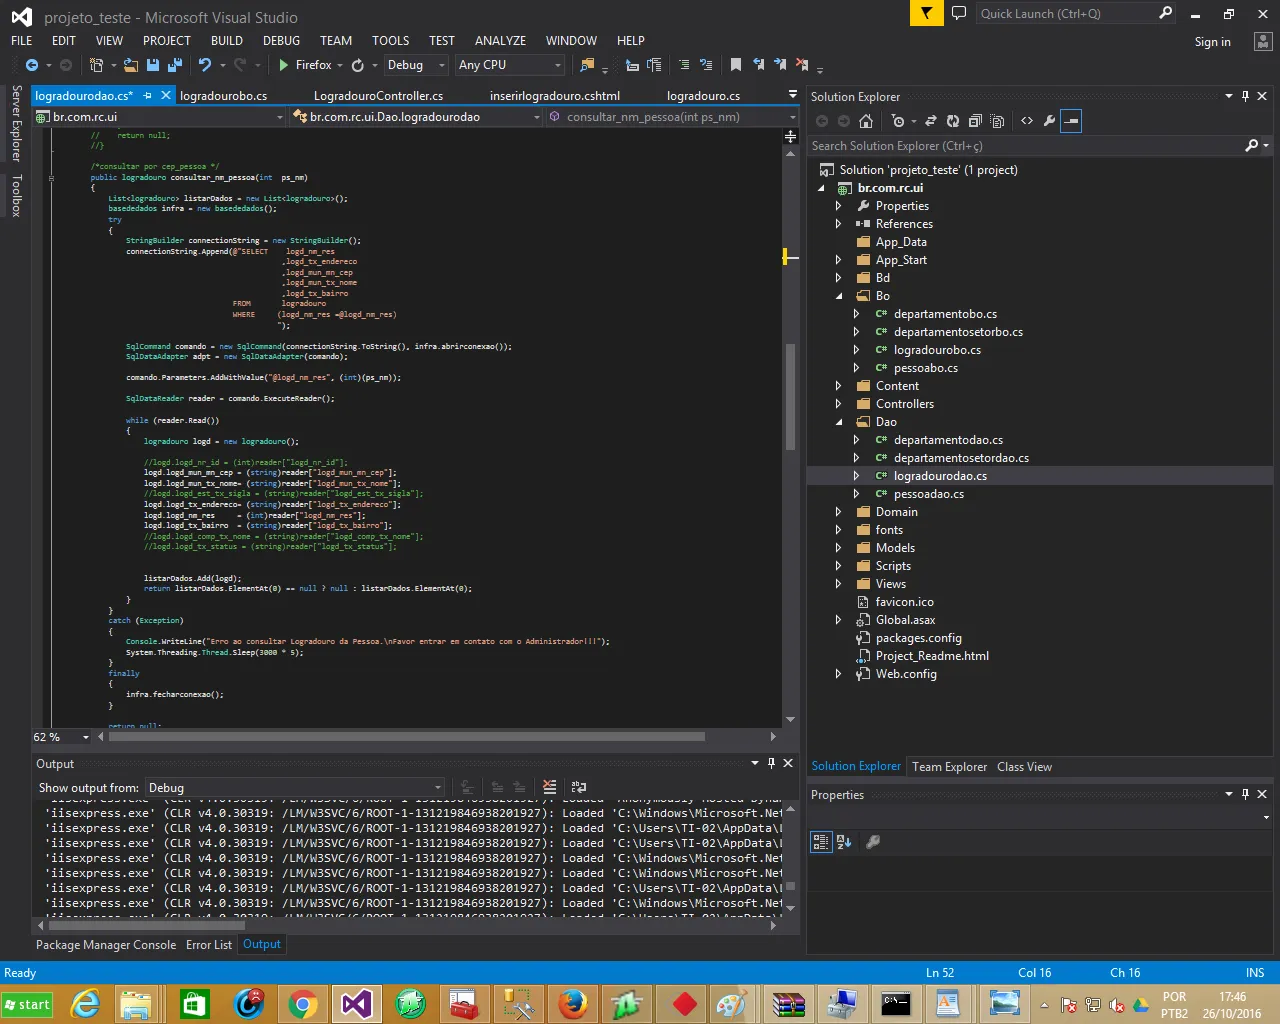The image size is (1280, 1024).
Task: Toggle Categorized view in Properties panel
Action: 821,842
